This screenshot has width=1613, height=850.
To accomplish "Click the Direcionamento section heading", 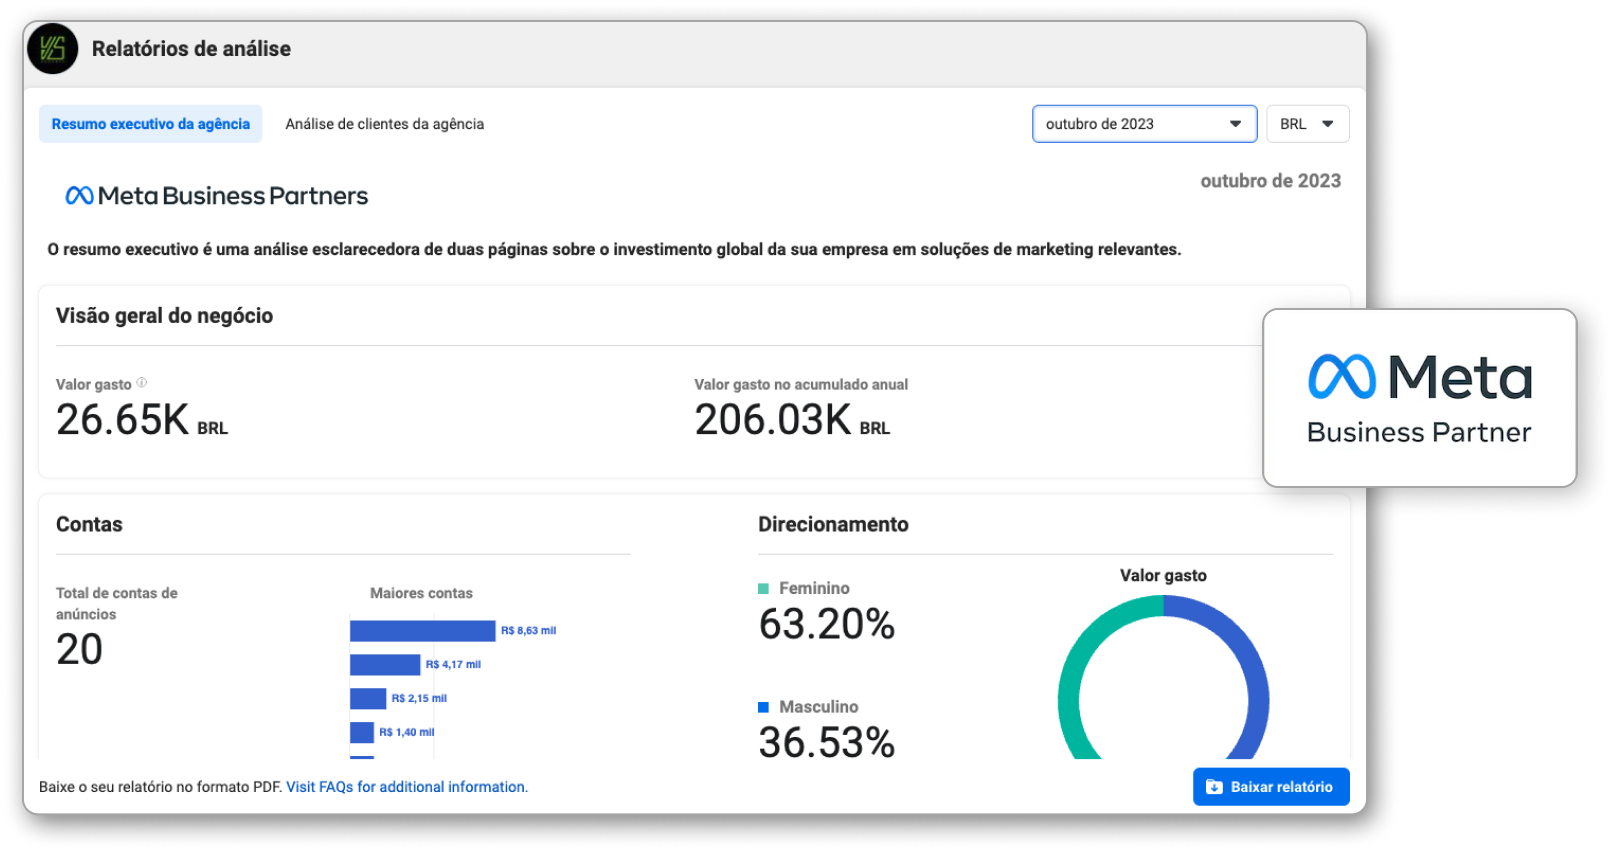I will [x=833, y=525].
